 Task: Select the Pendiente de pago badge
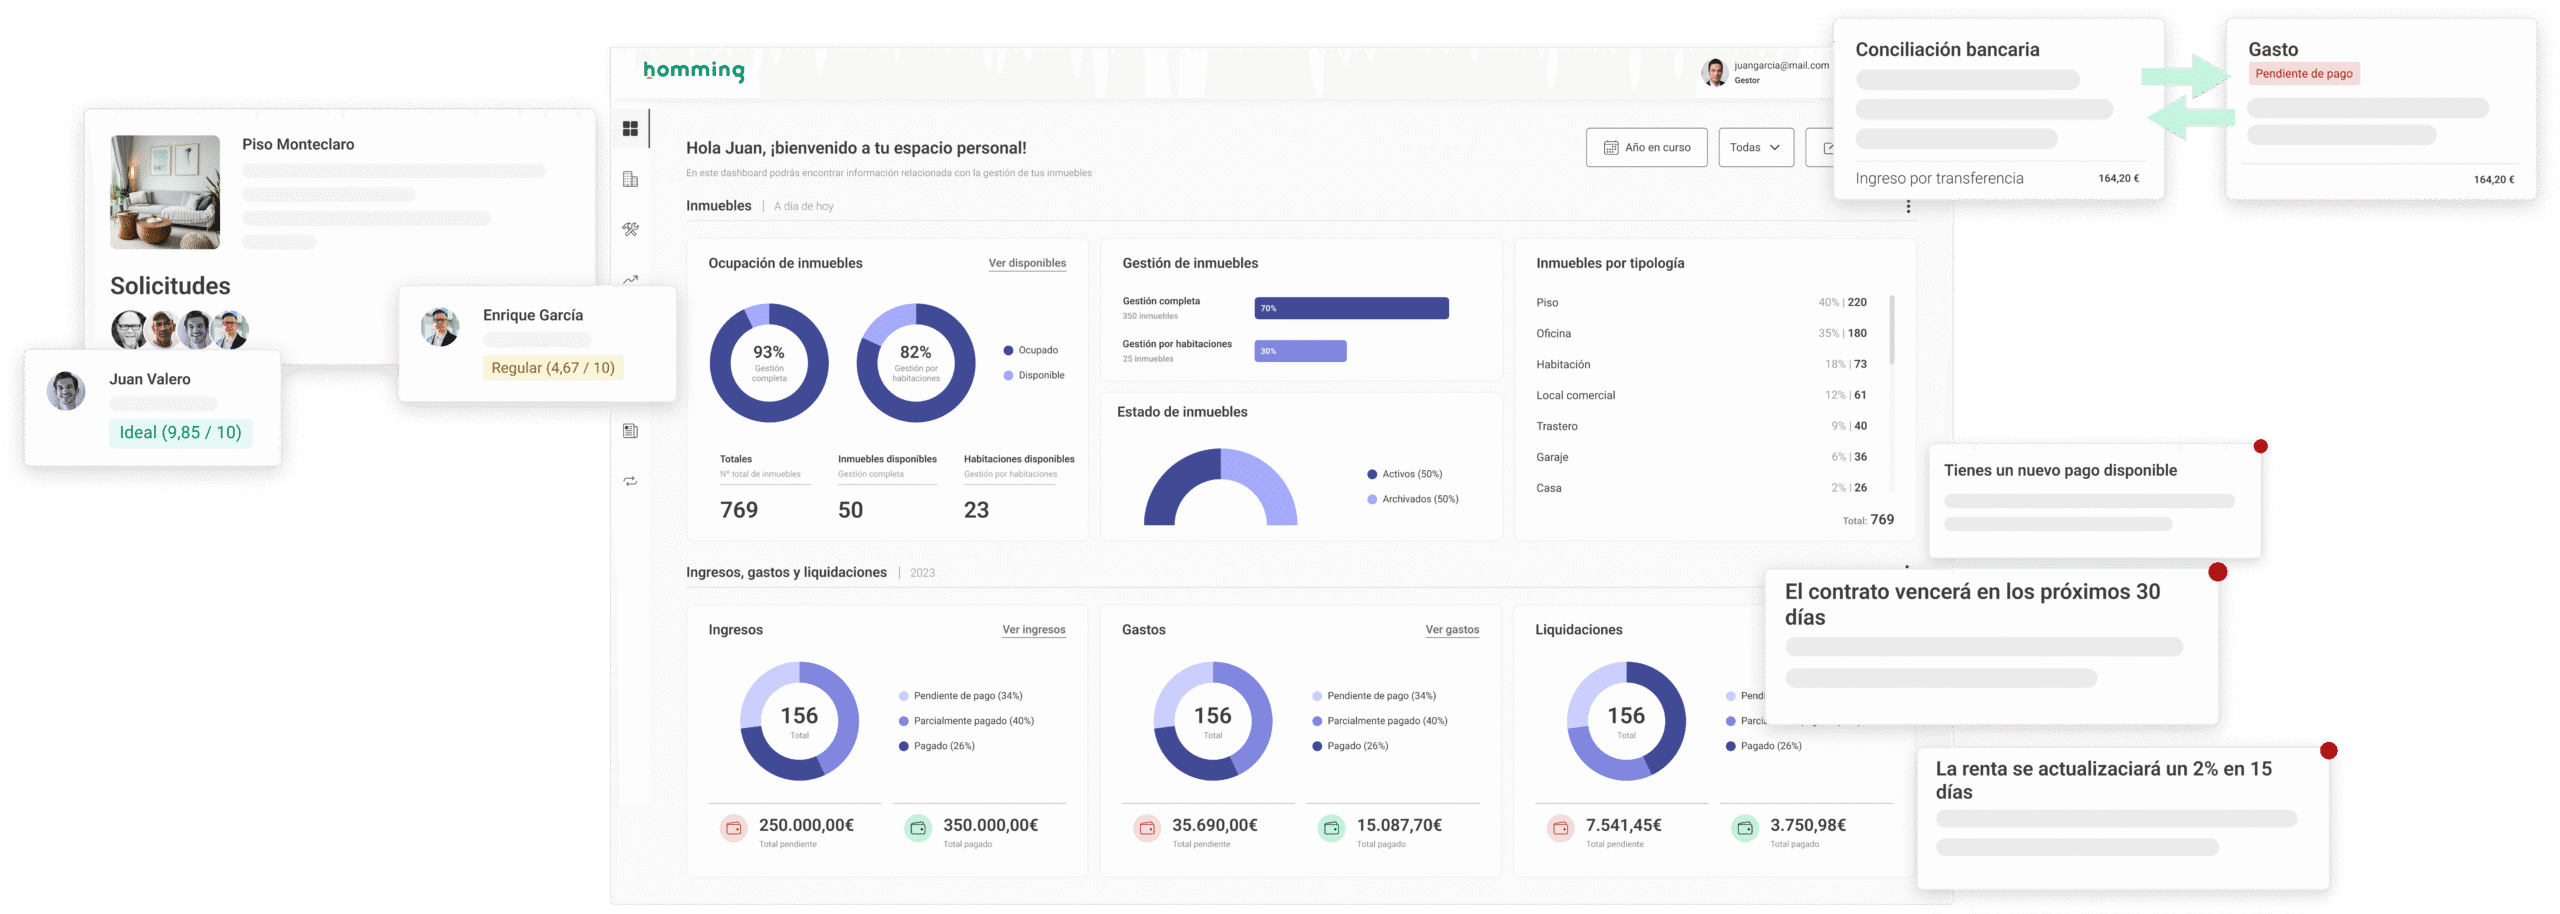2303,74
